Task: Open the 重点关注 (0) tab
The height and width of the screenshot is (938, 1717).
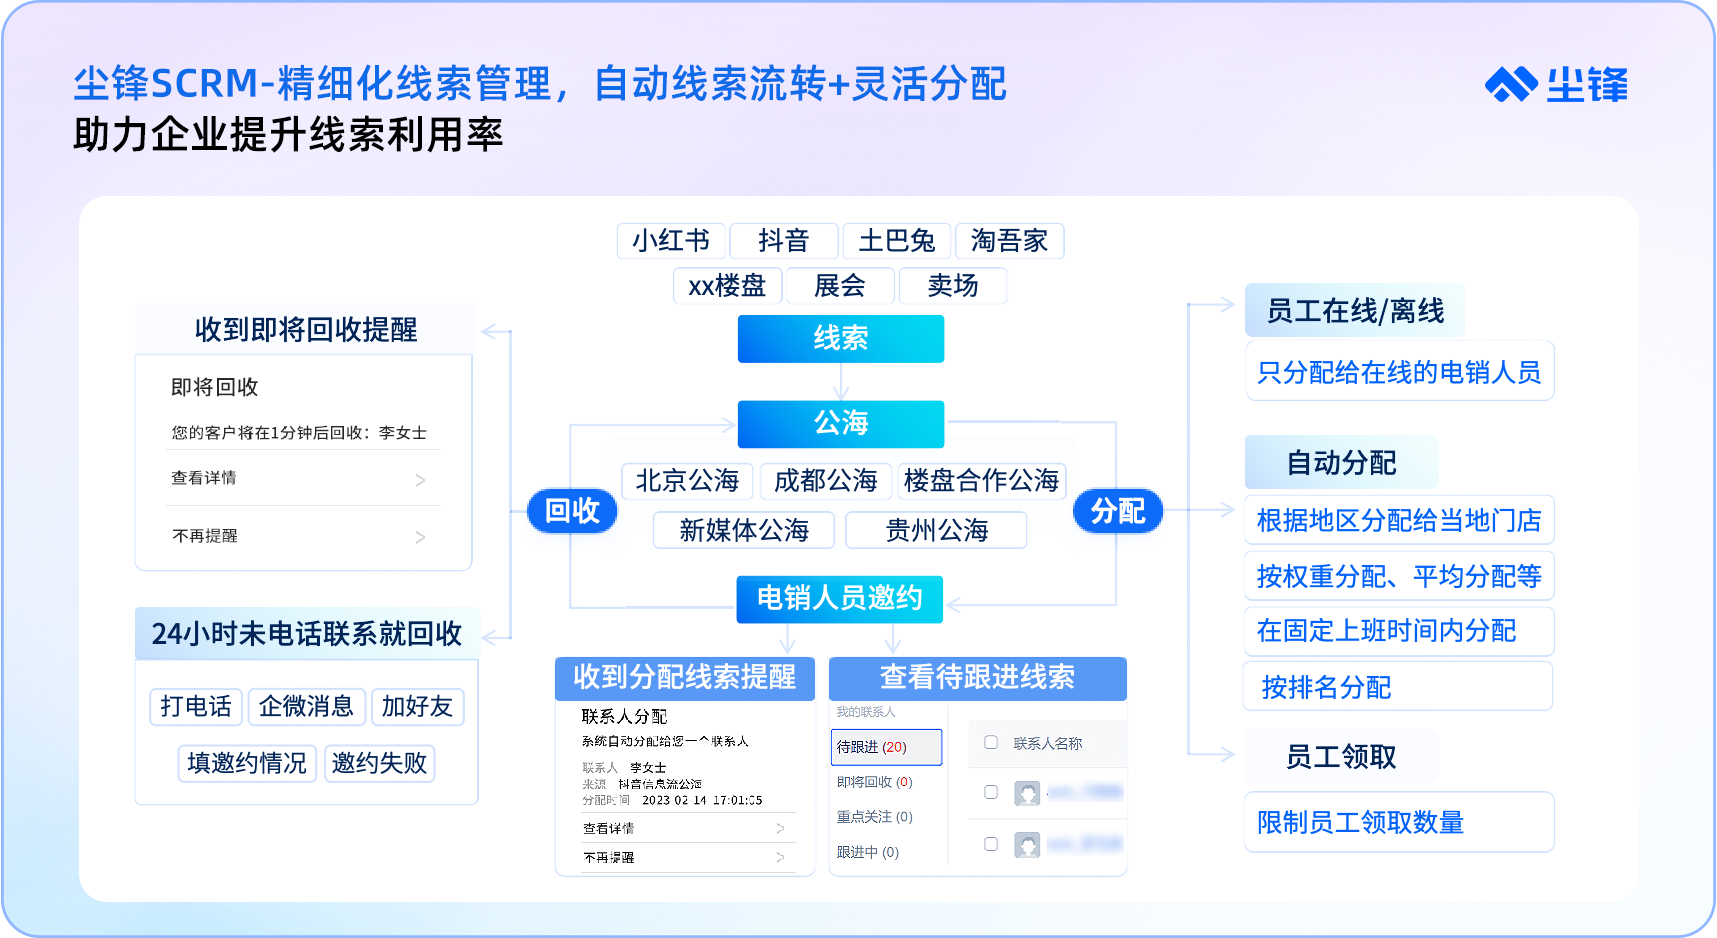Action: tap(875, 817)
